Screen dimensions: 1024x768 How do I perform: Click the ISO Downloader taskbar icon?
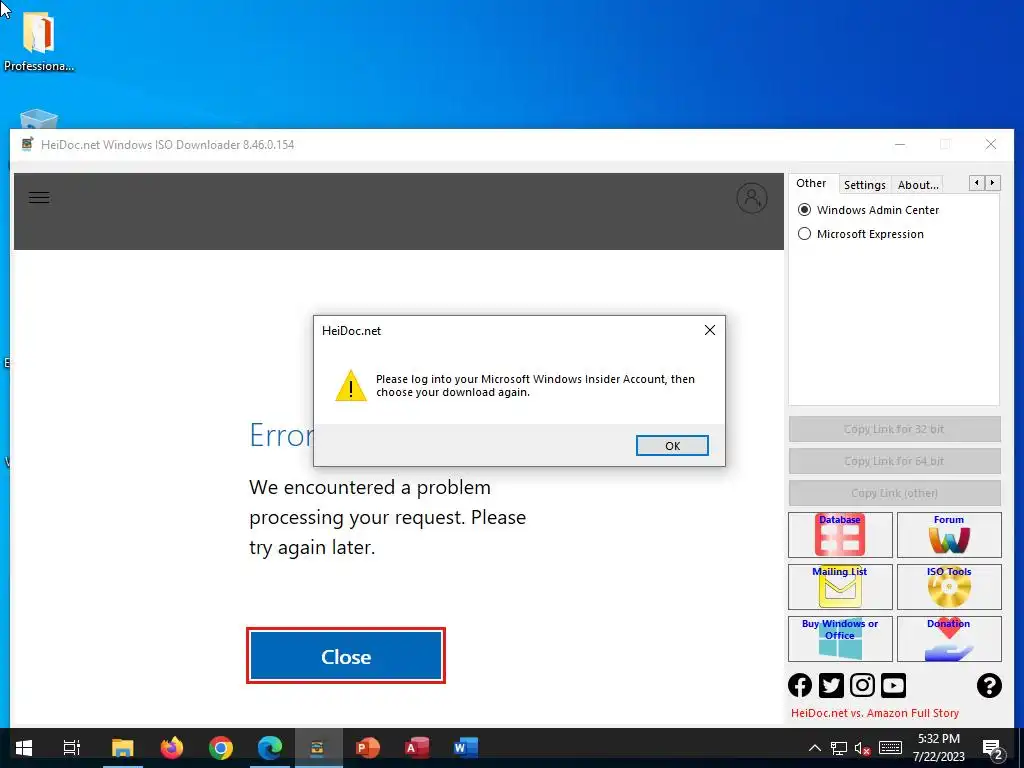point(318,748)
